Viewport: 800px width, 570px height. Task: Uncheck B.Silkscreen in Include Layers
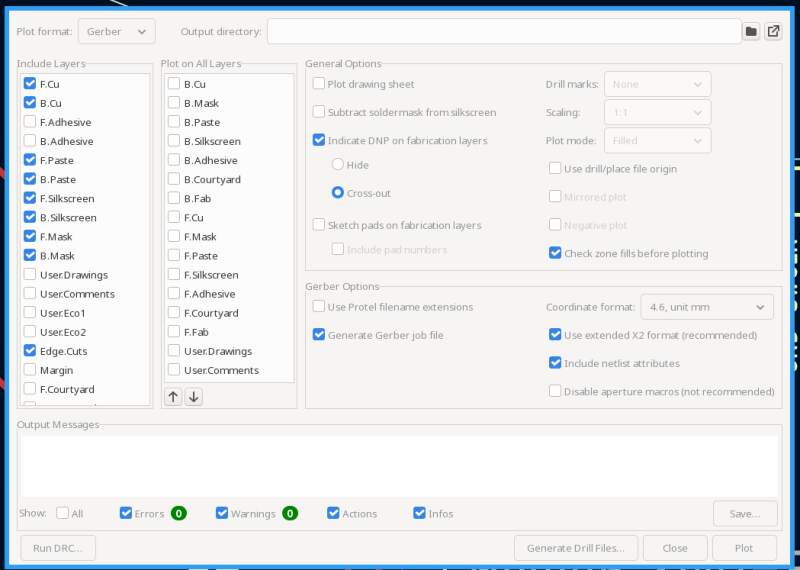[30, 217]
